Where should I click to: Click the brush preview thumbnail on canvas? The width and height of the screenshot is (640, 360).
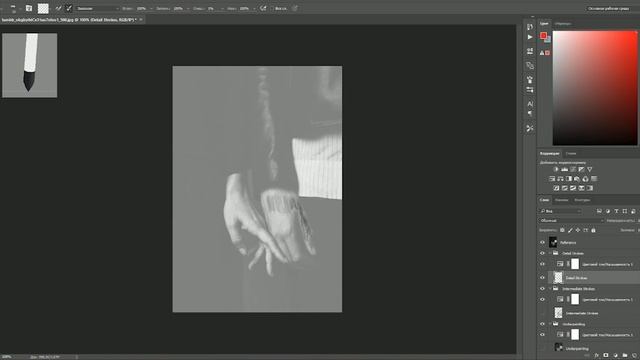tap(29, 65)
